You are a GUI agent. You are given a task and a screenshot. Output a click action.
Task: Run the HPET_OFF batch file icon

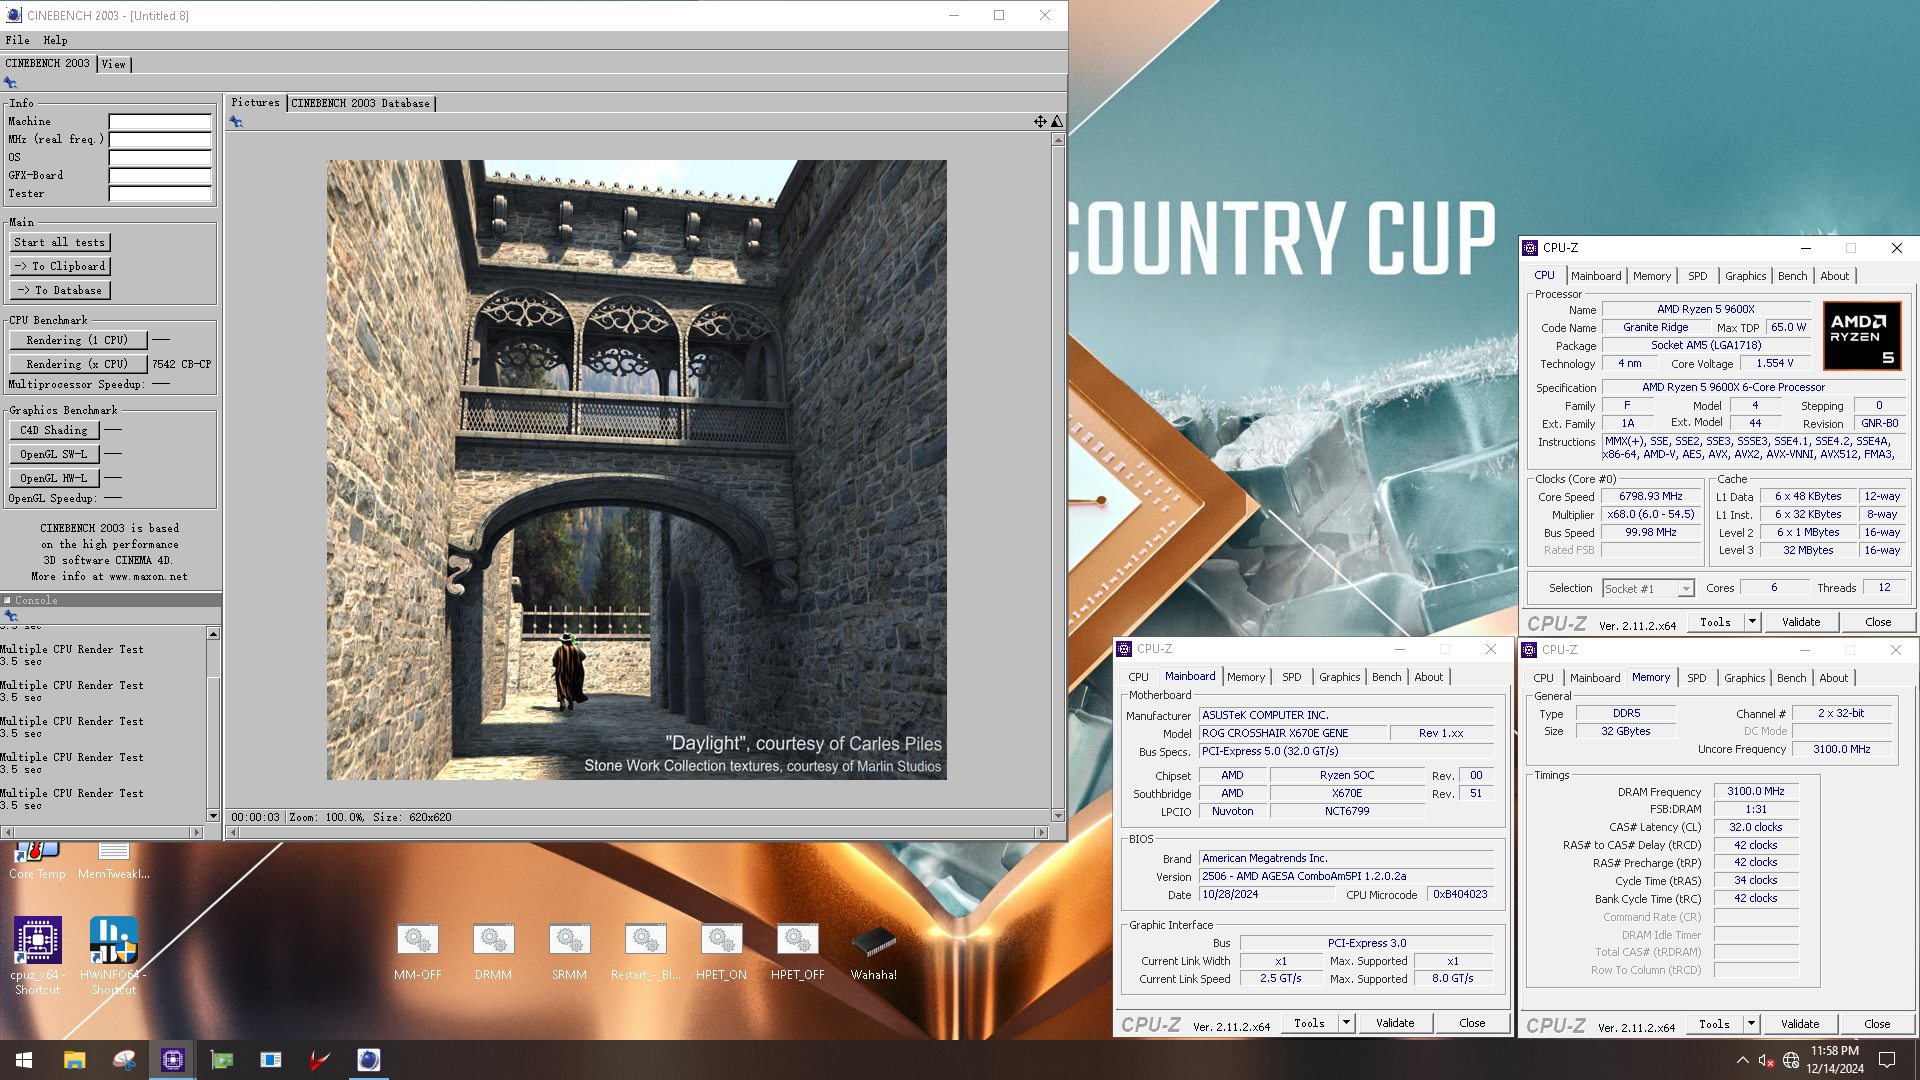(798, 952)
